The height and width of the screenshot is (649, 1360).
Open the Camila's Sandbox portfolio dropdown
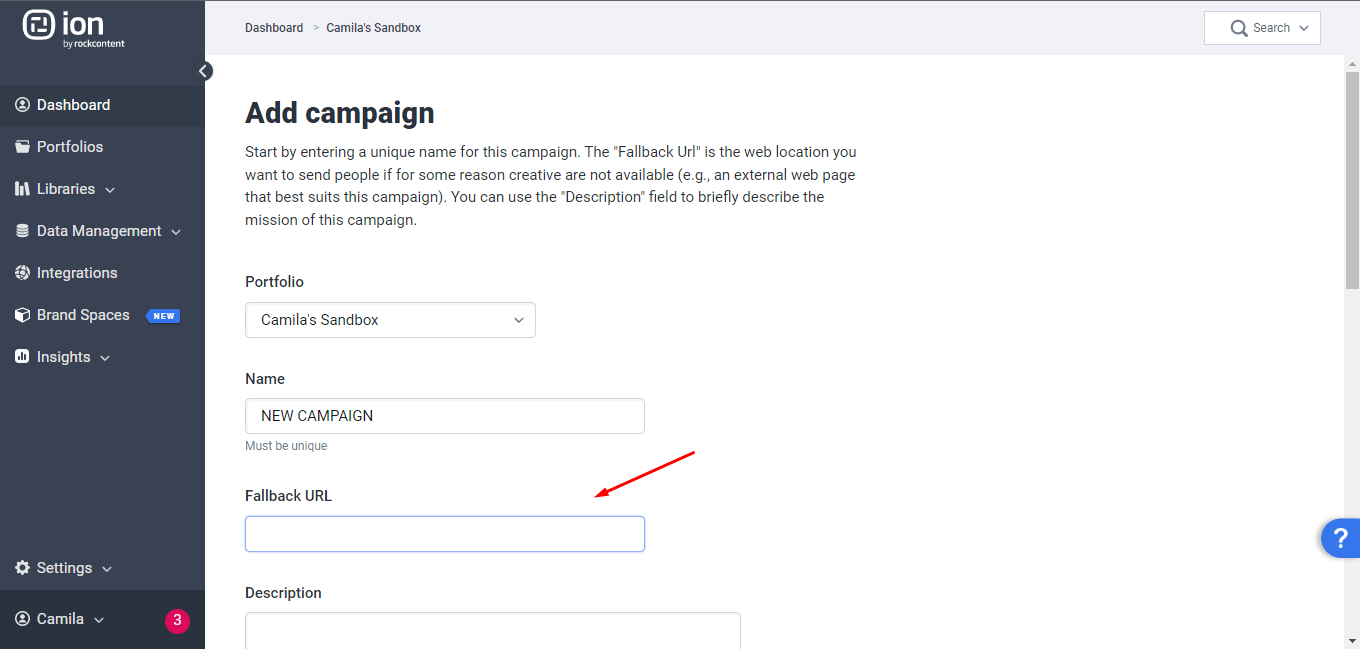[390, 320]
